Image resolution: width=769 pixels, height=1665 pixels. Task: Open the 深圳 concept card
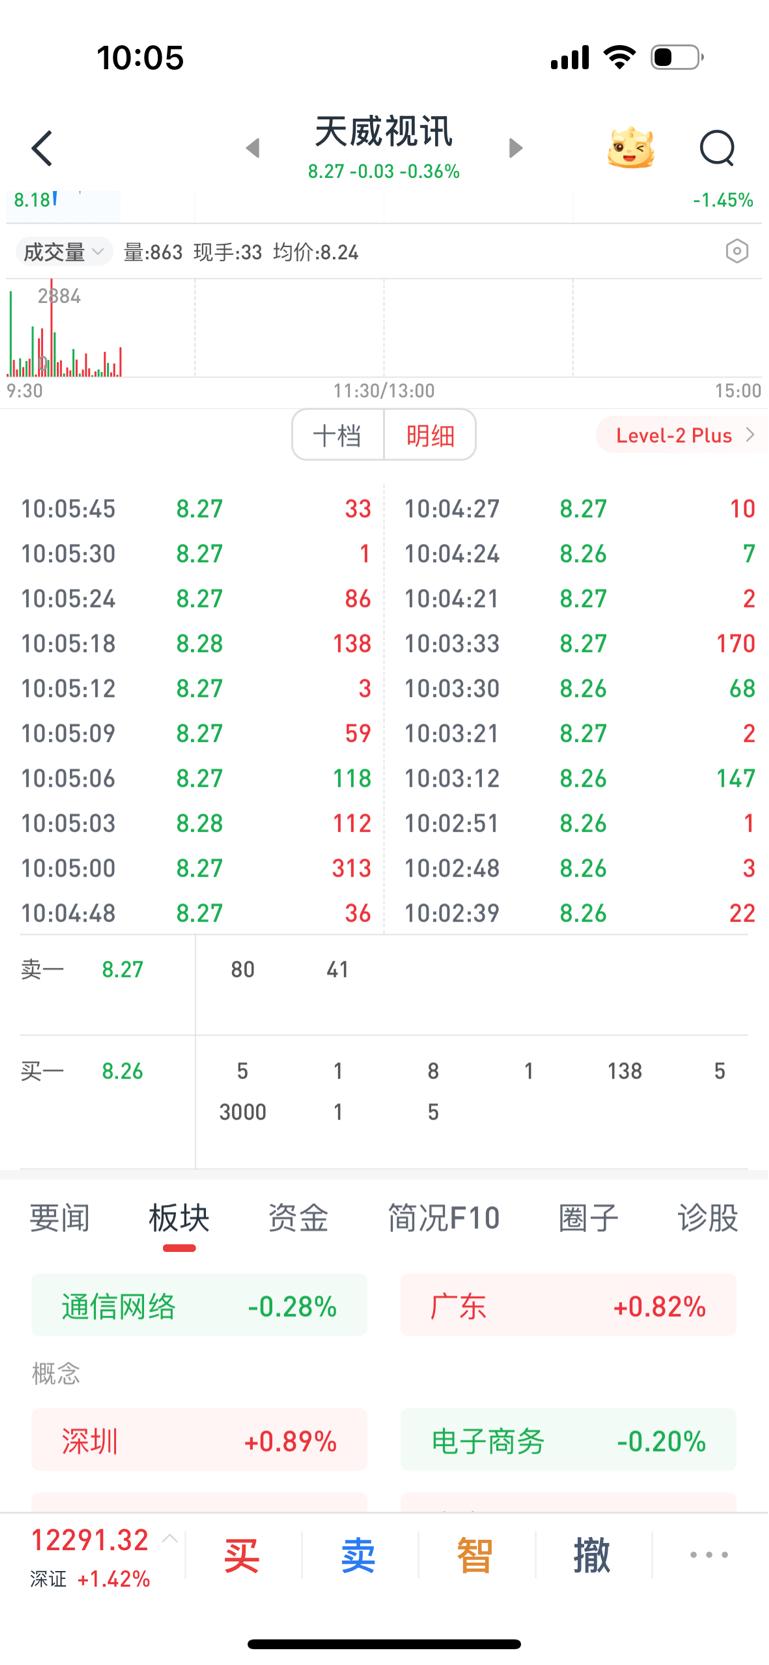coord(199,1441)
